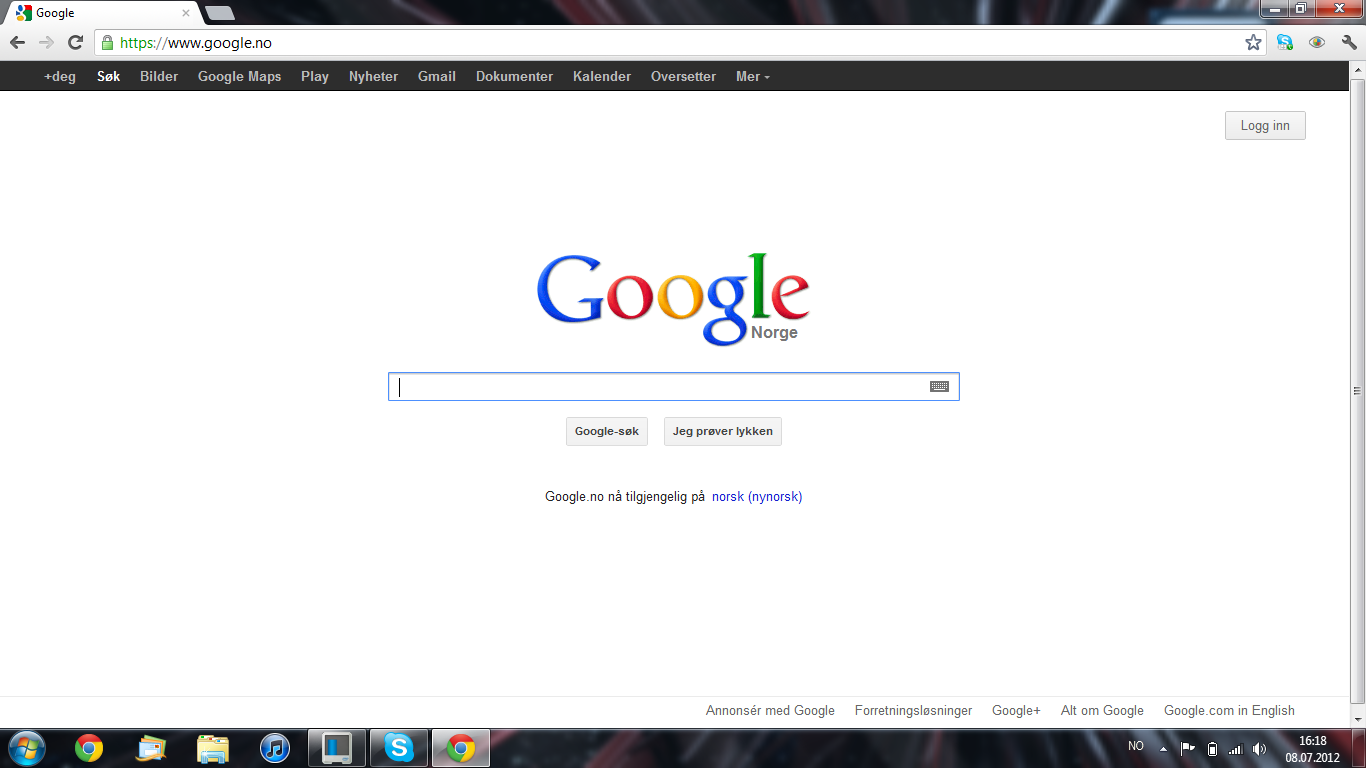Open a new tab with the new-tab button

[220, 13]
